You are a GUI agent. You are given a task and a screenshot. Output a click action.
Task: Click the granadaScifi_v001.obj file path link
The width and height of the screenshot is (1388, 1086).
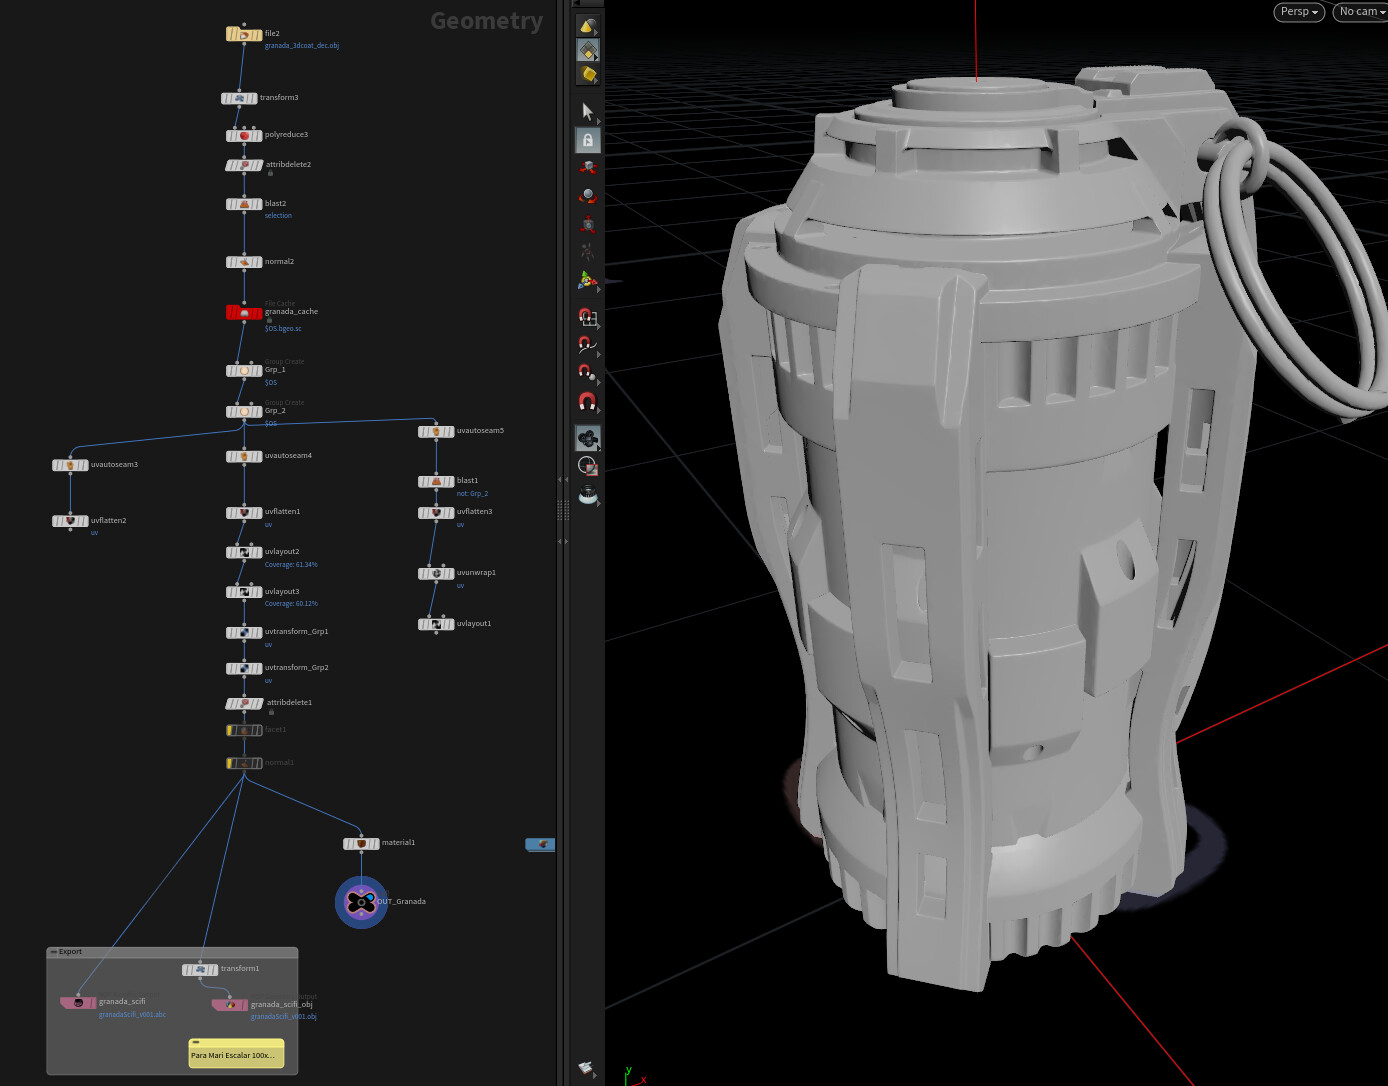pos(285,1016)
